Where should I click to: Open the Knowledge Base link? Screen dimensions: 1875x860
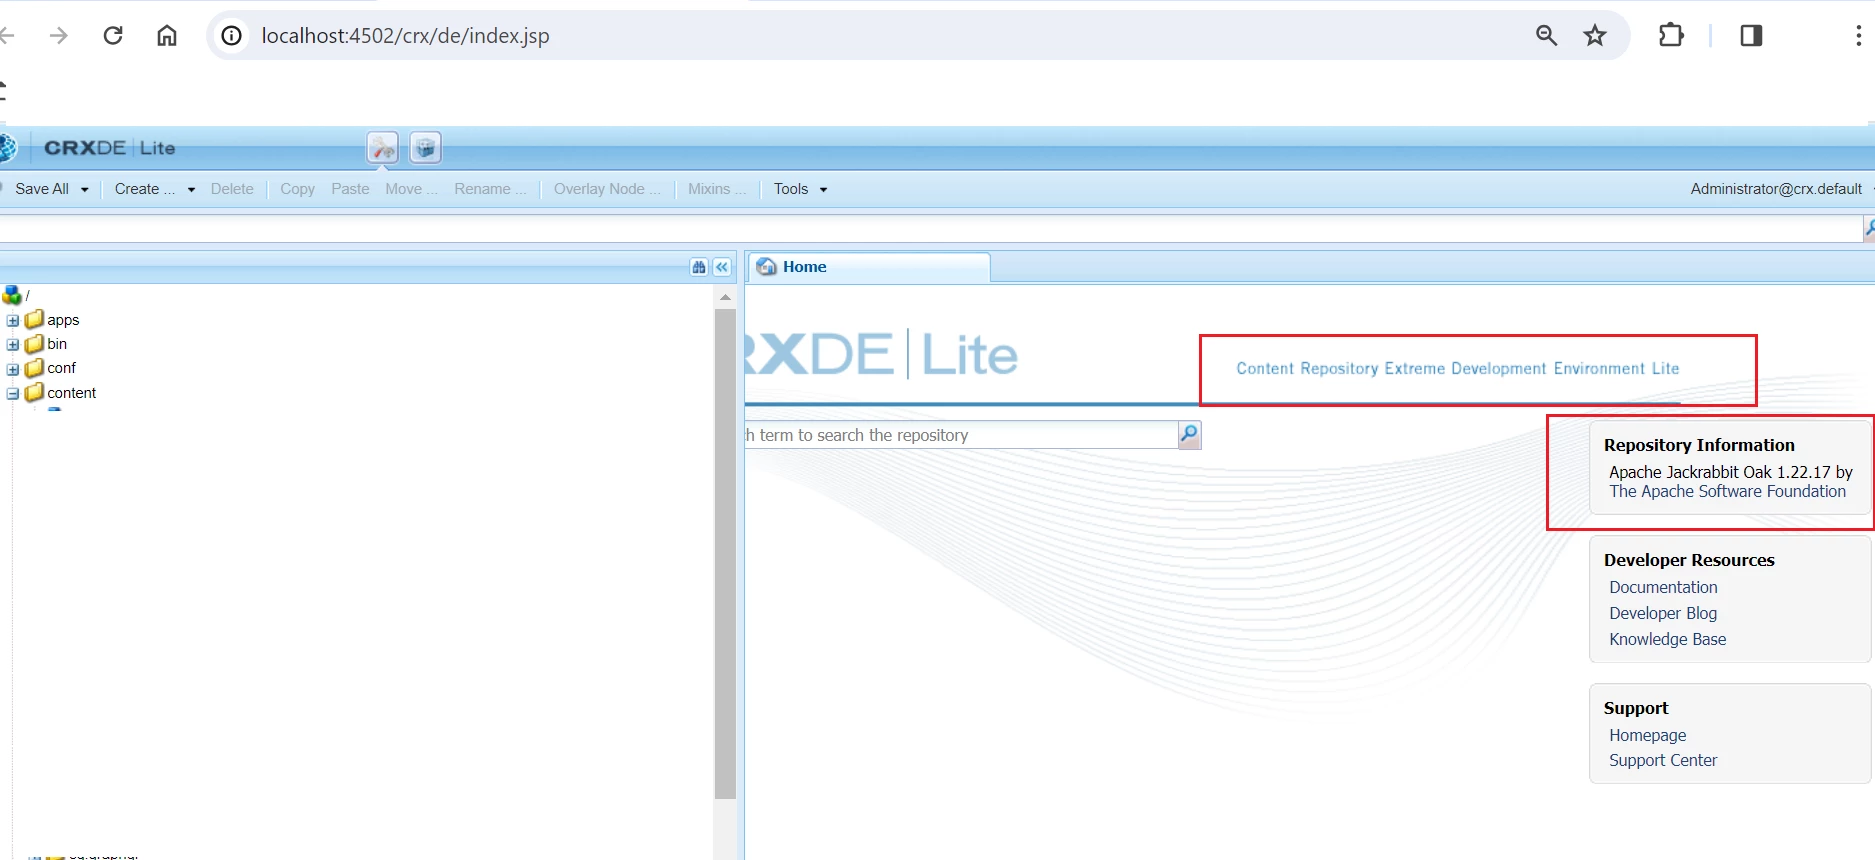(1667, 640)
